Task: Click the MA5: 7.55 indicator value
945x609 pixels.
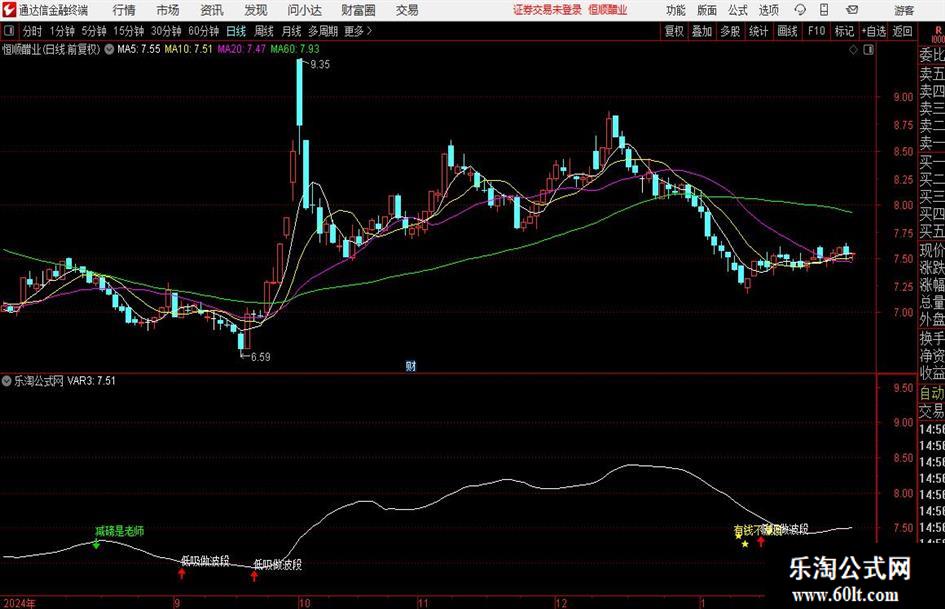Action: pyautogui.click(x=139, y=49)
